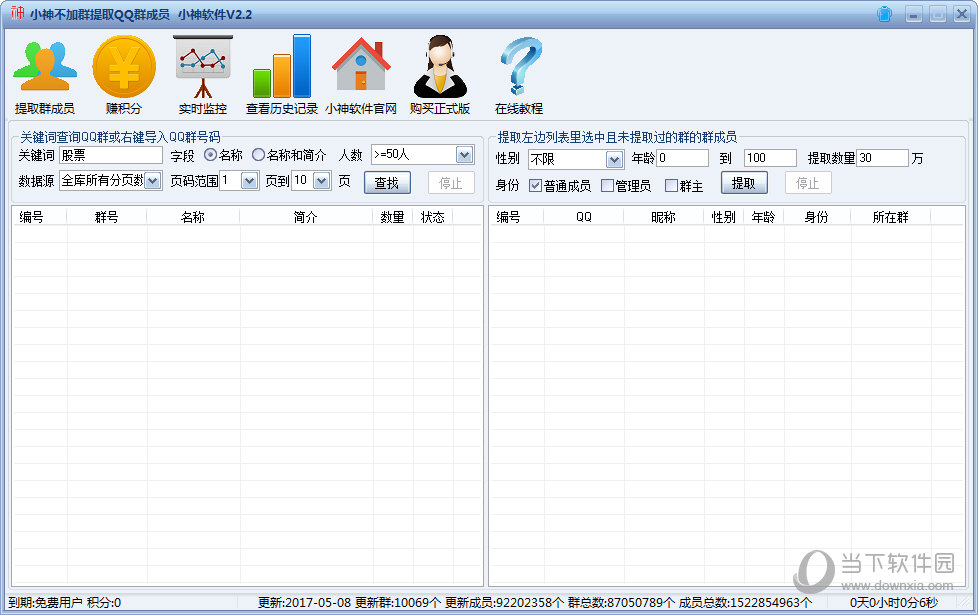Open the 人数 >=50人 dropdown

(464, 155)
